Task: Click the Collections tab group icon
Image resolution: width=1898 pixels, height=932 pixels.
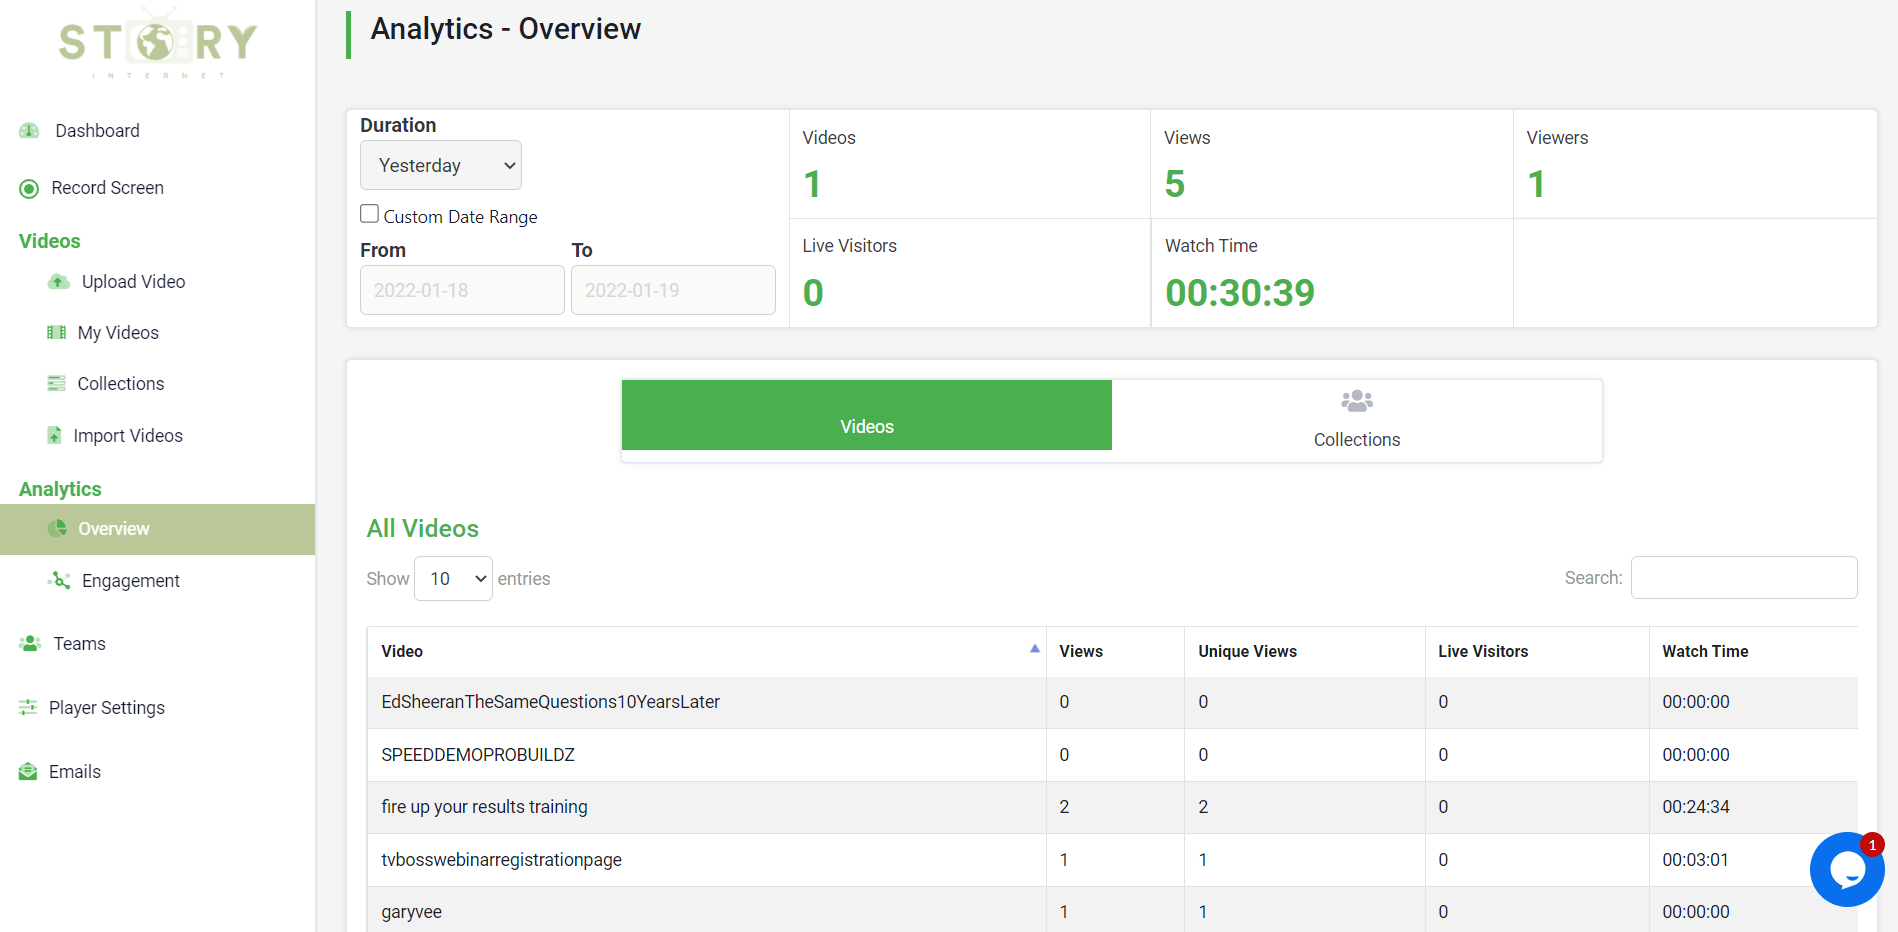Action: [1357, 401]
